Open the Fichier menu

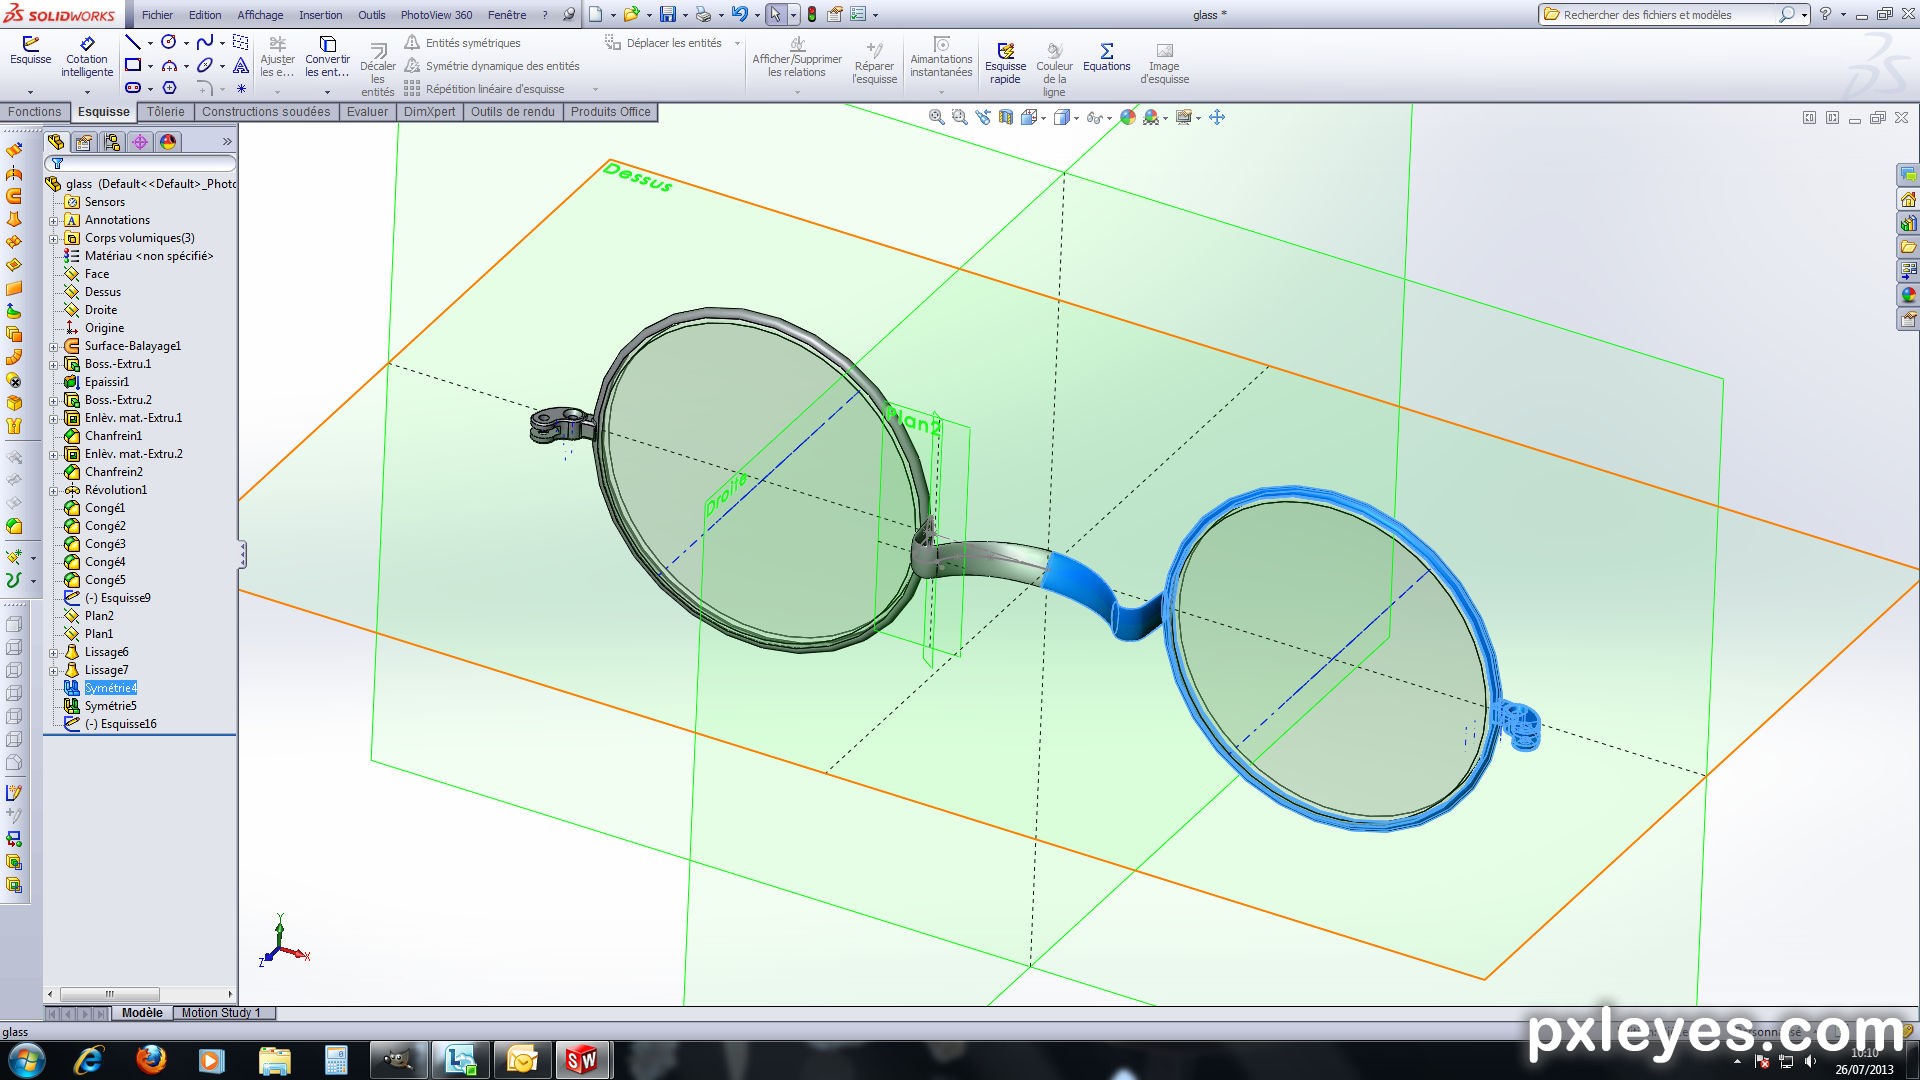157,15
